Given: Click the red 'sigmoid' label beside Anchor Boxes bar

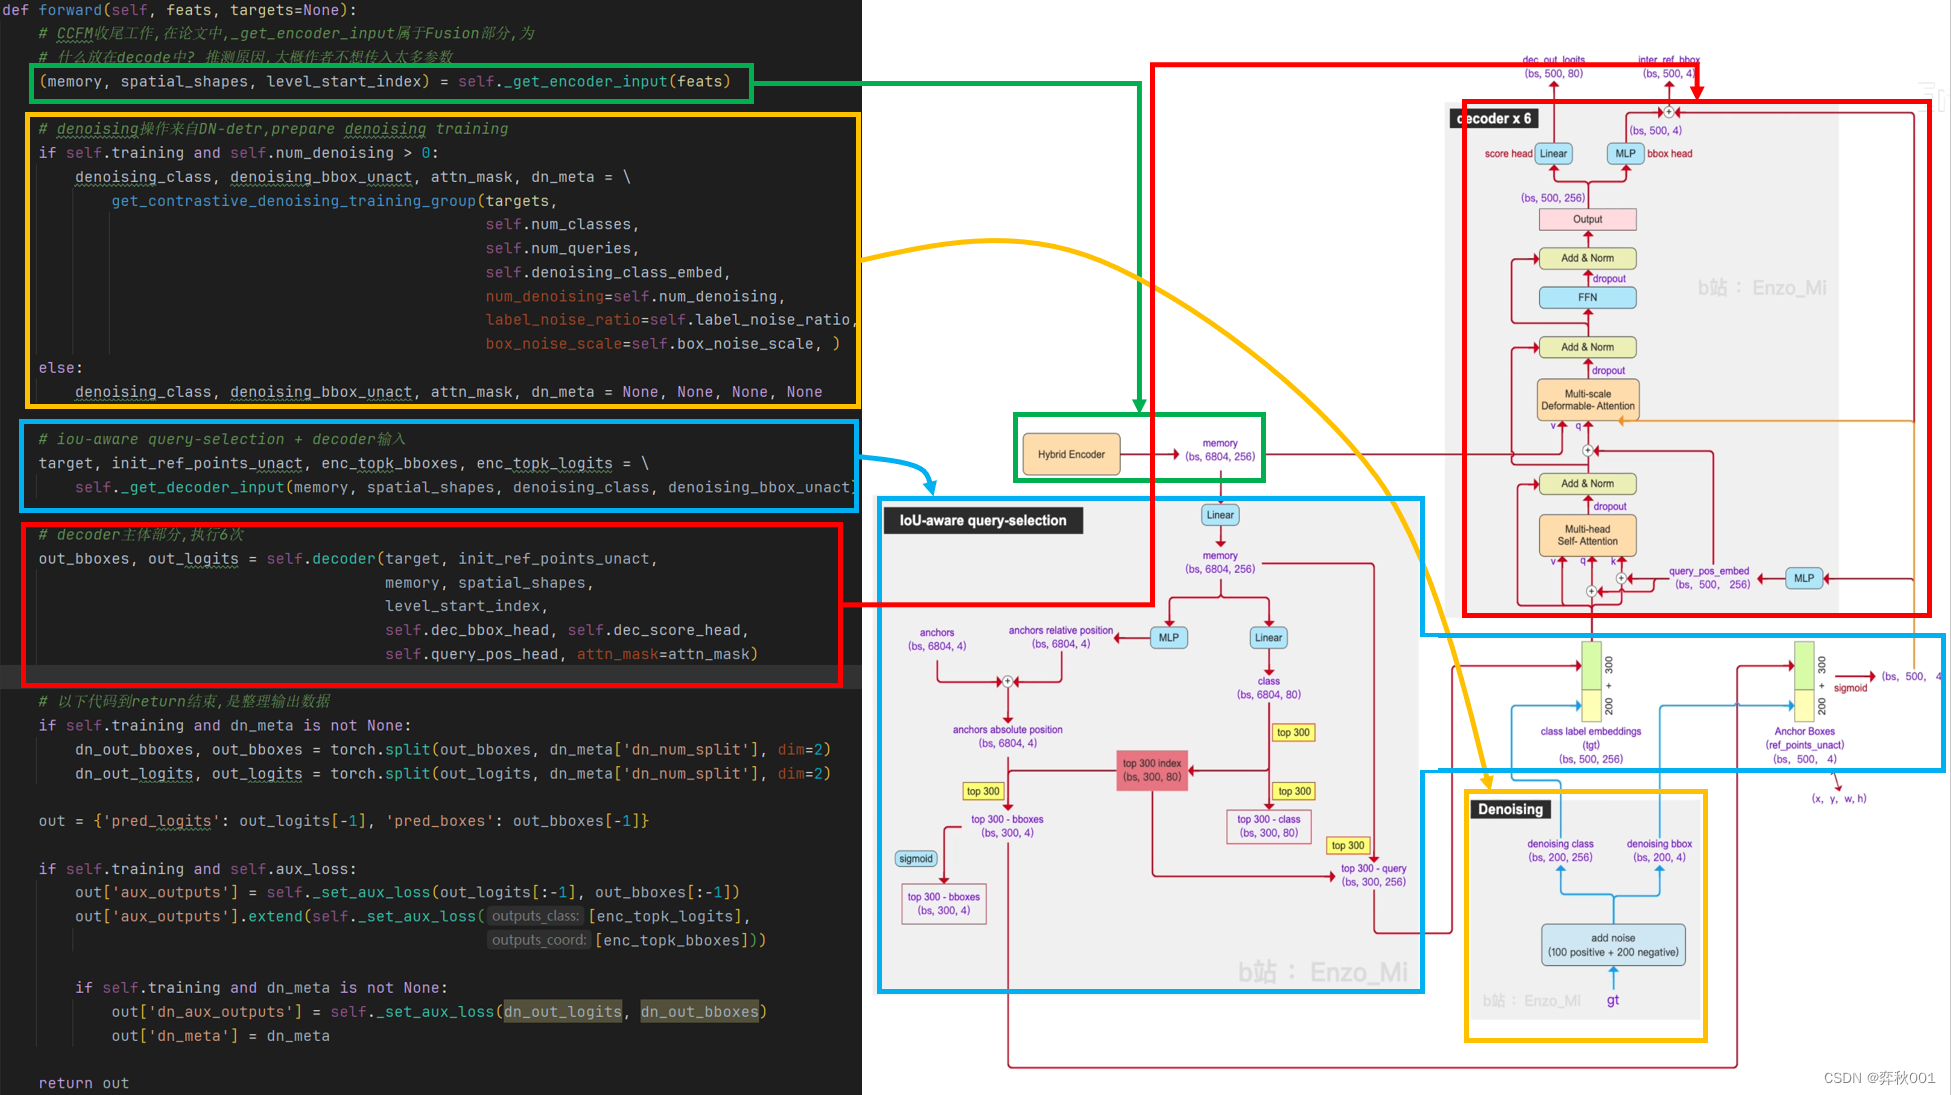Looking at the screenshot, I should 1850,688.
